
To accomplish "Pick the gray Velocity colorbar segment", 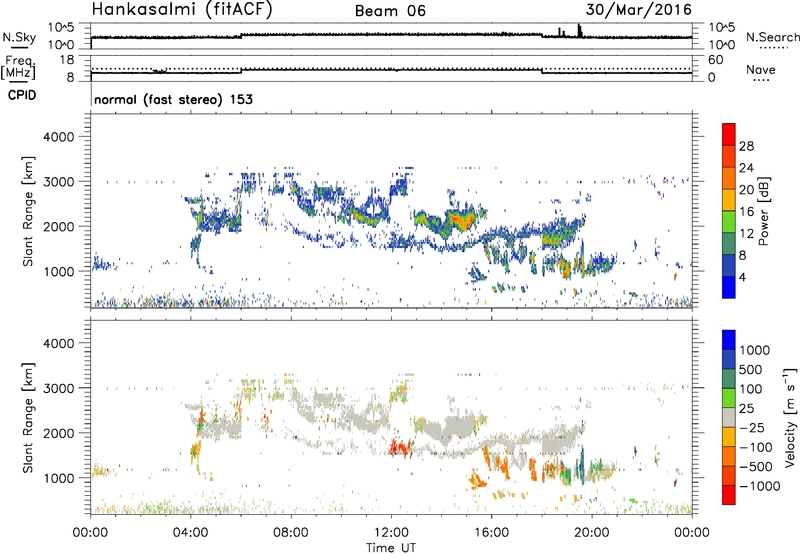I will 729,417.
